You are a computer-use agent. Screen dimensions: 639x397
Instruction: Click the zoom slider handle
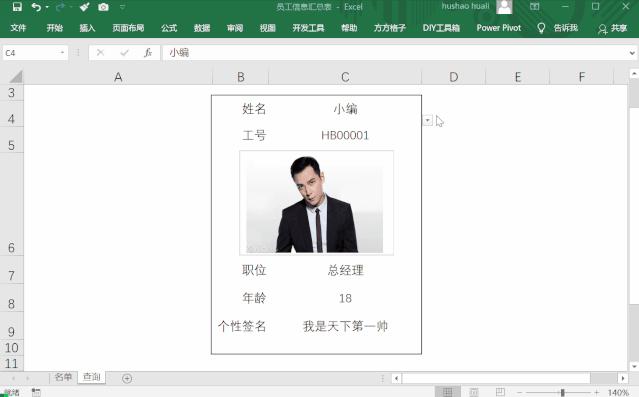coord(562,392)
